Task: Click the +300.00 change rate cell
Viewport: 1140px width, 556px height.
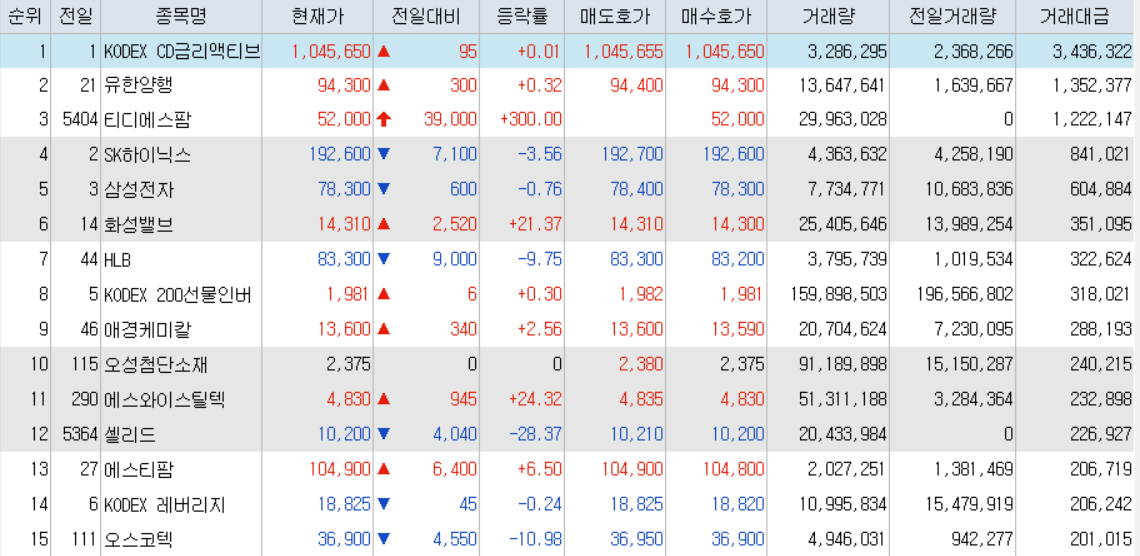Action: (x=531, y=121)
